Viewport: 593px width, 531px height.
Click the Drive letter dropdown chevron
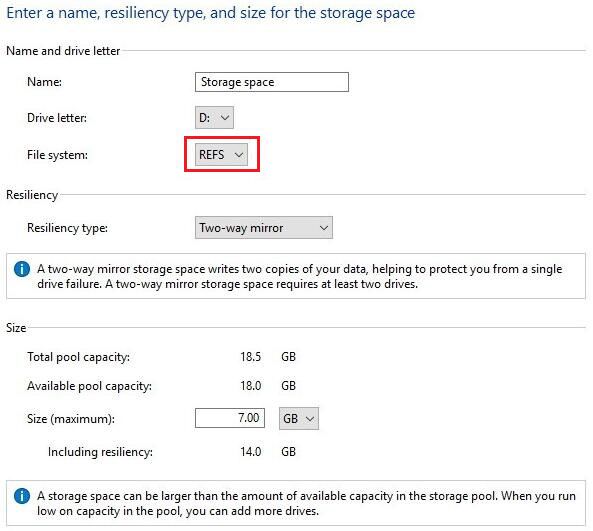tap(225, 118)
